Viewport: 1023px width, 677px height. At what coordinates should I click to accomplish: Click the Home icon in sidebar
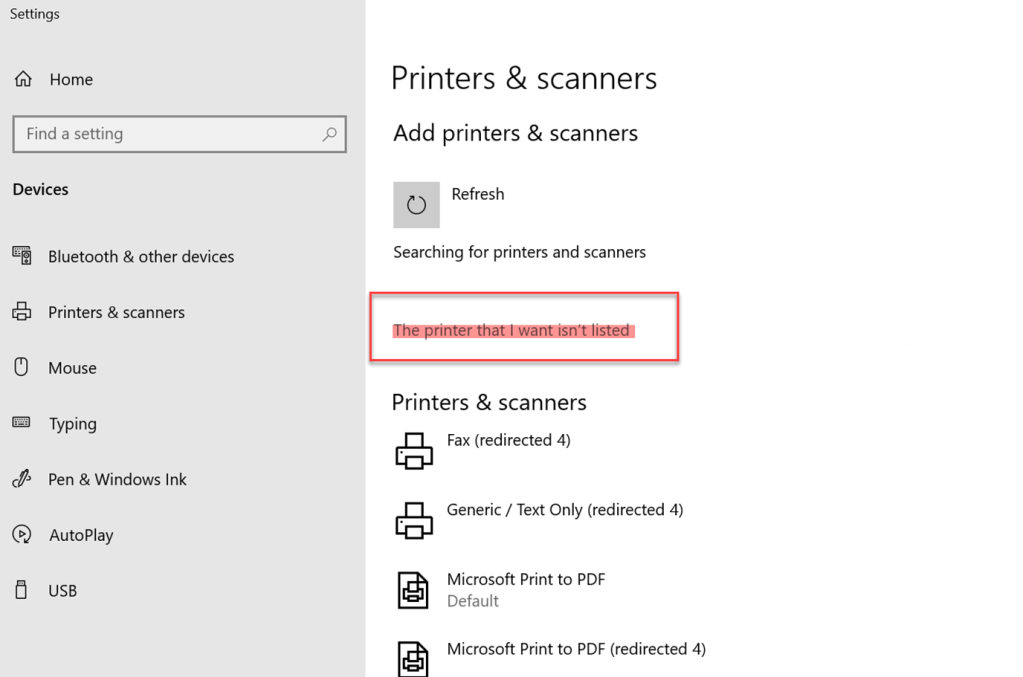tap(23, 80)
